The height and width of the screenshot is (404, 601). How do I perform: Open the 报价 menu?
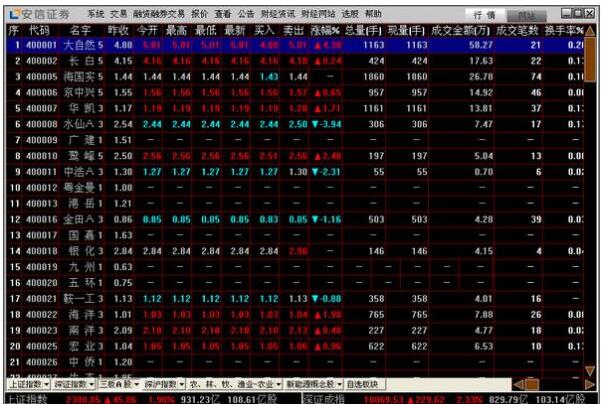199,14
